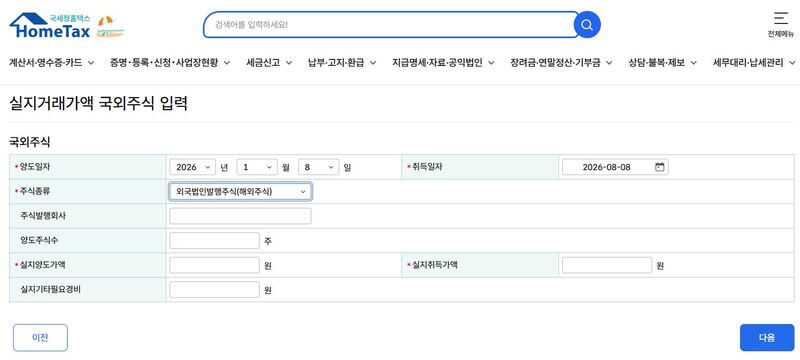Click the 취득일자 date field 2026-08-08

pyautogui.click(x=615, y=167)
